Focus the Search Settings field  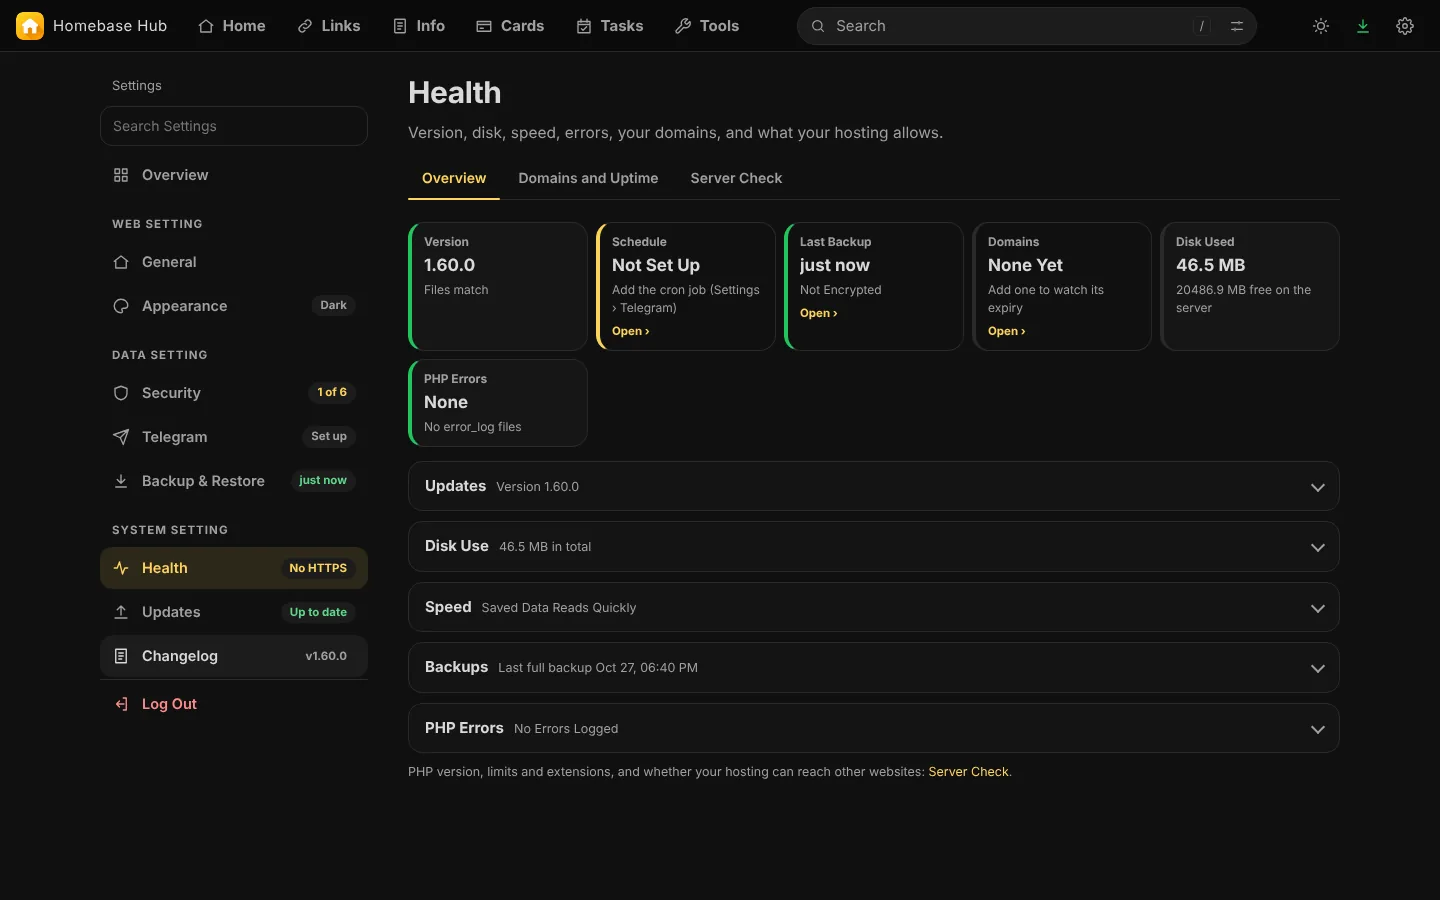coord(234,126)
